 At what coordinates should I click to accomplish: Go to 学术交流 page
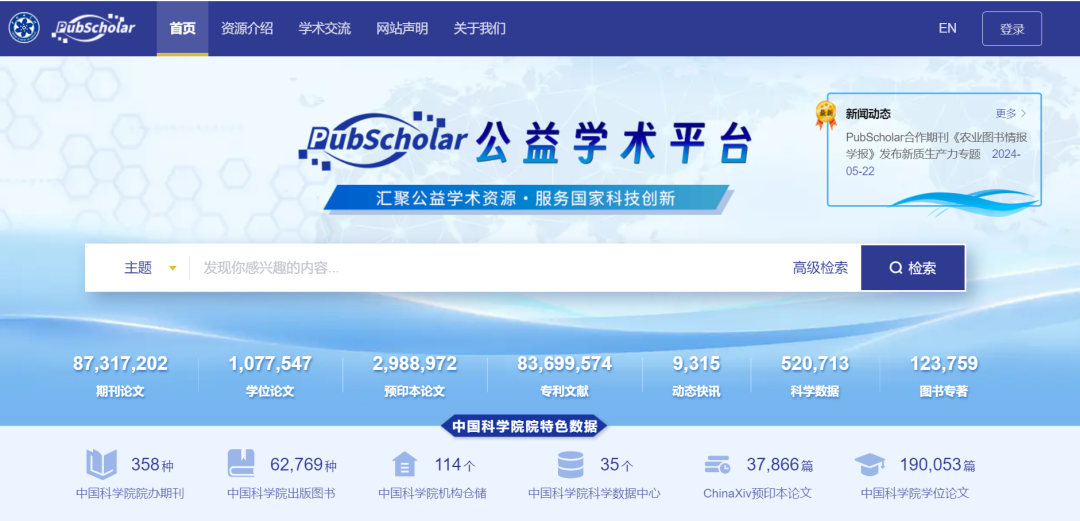pyautogui.click(x=324, y=28)
